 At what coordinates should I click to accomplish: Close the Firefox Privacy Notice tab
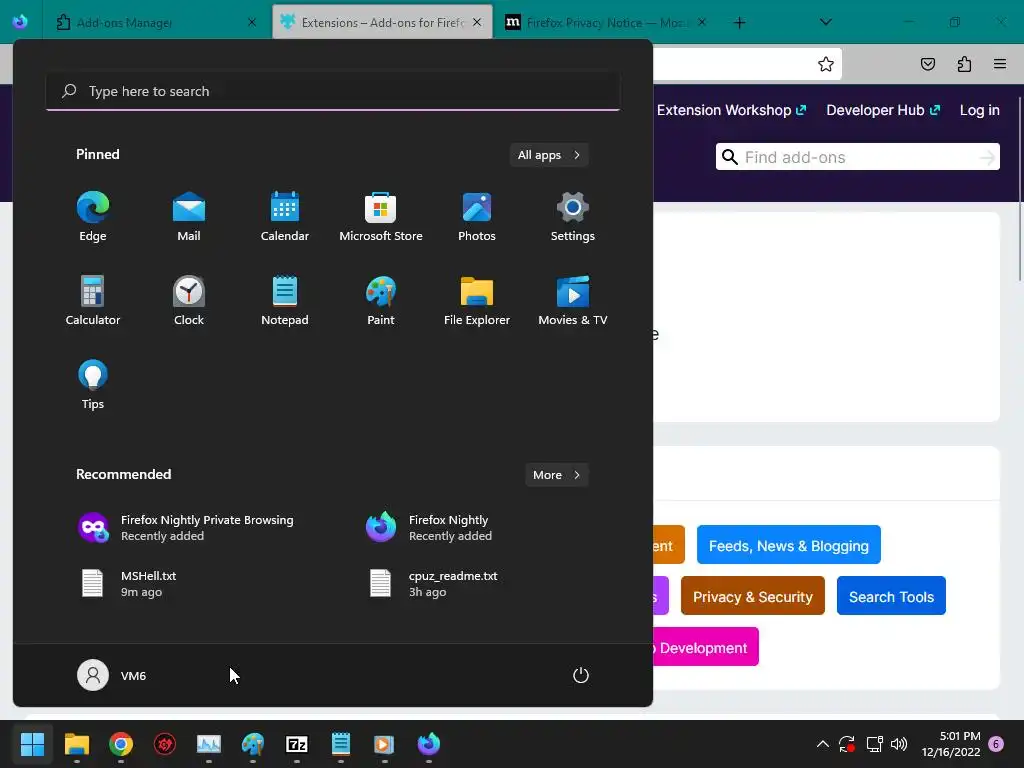[702, 22]
